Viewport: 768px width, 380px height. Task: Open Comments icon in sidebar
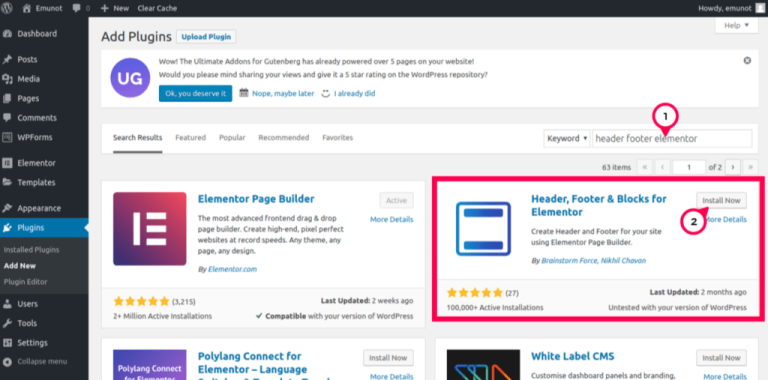tap(7, 118)
